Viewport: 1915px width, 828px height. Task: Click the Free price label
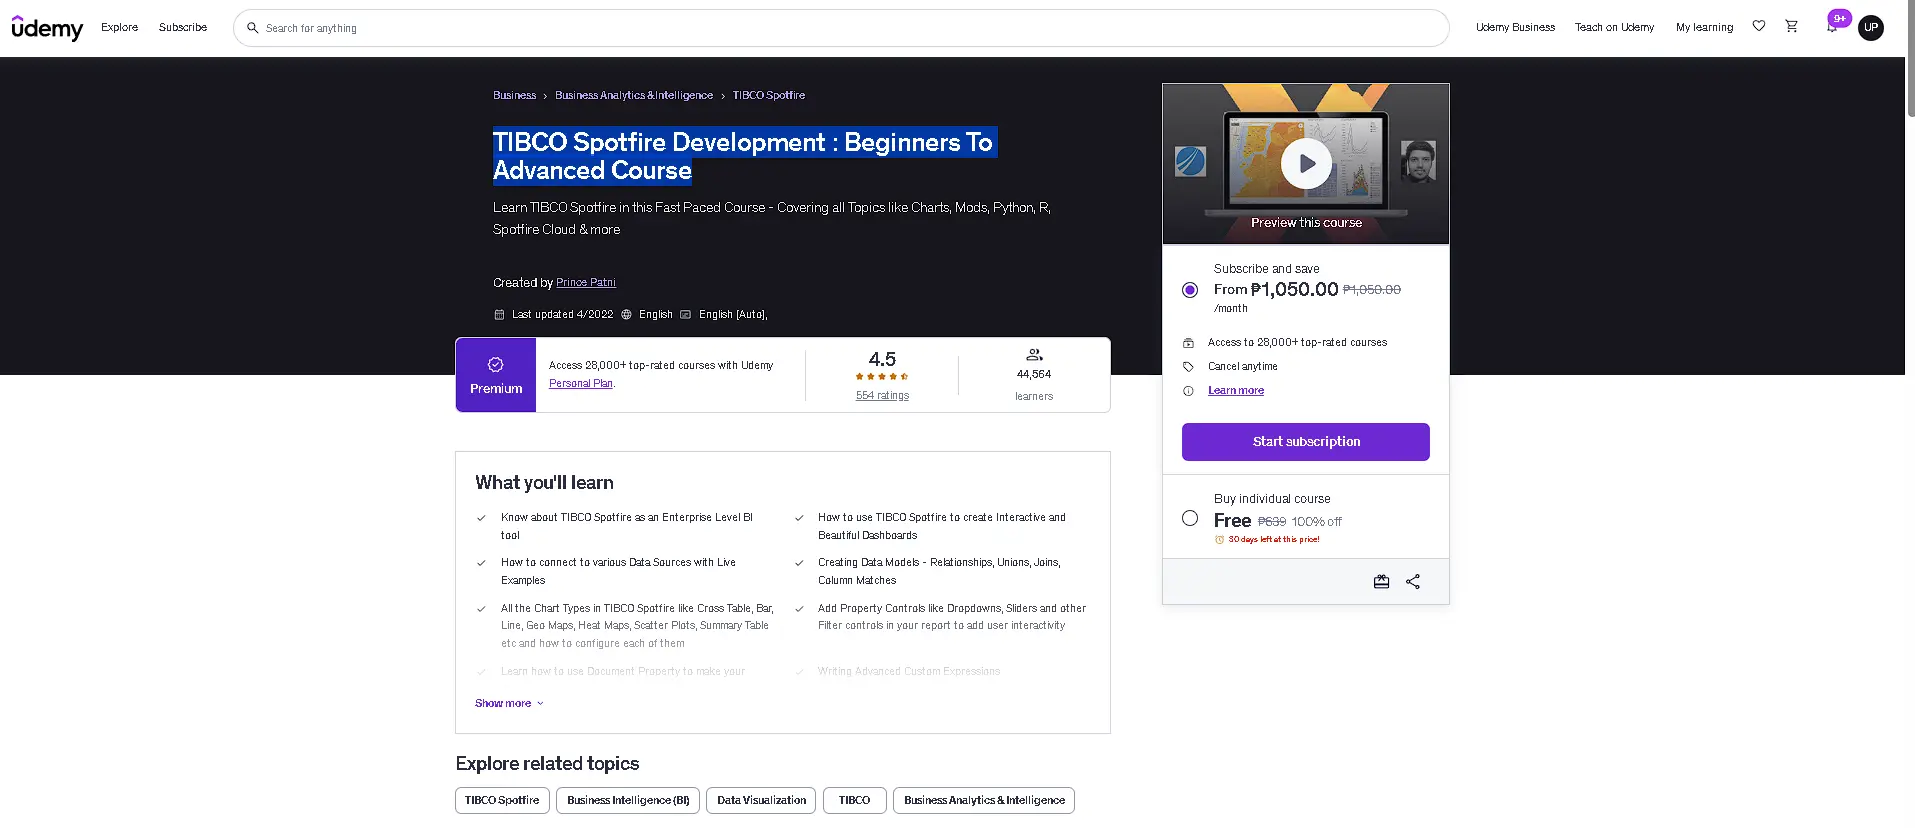[x=1232, y=521]
